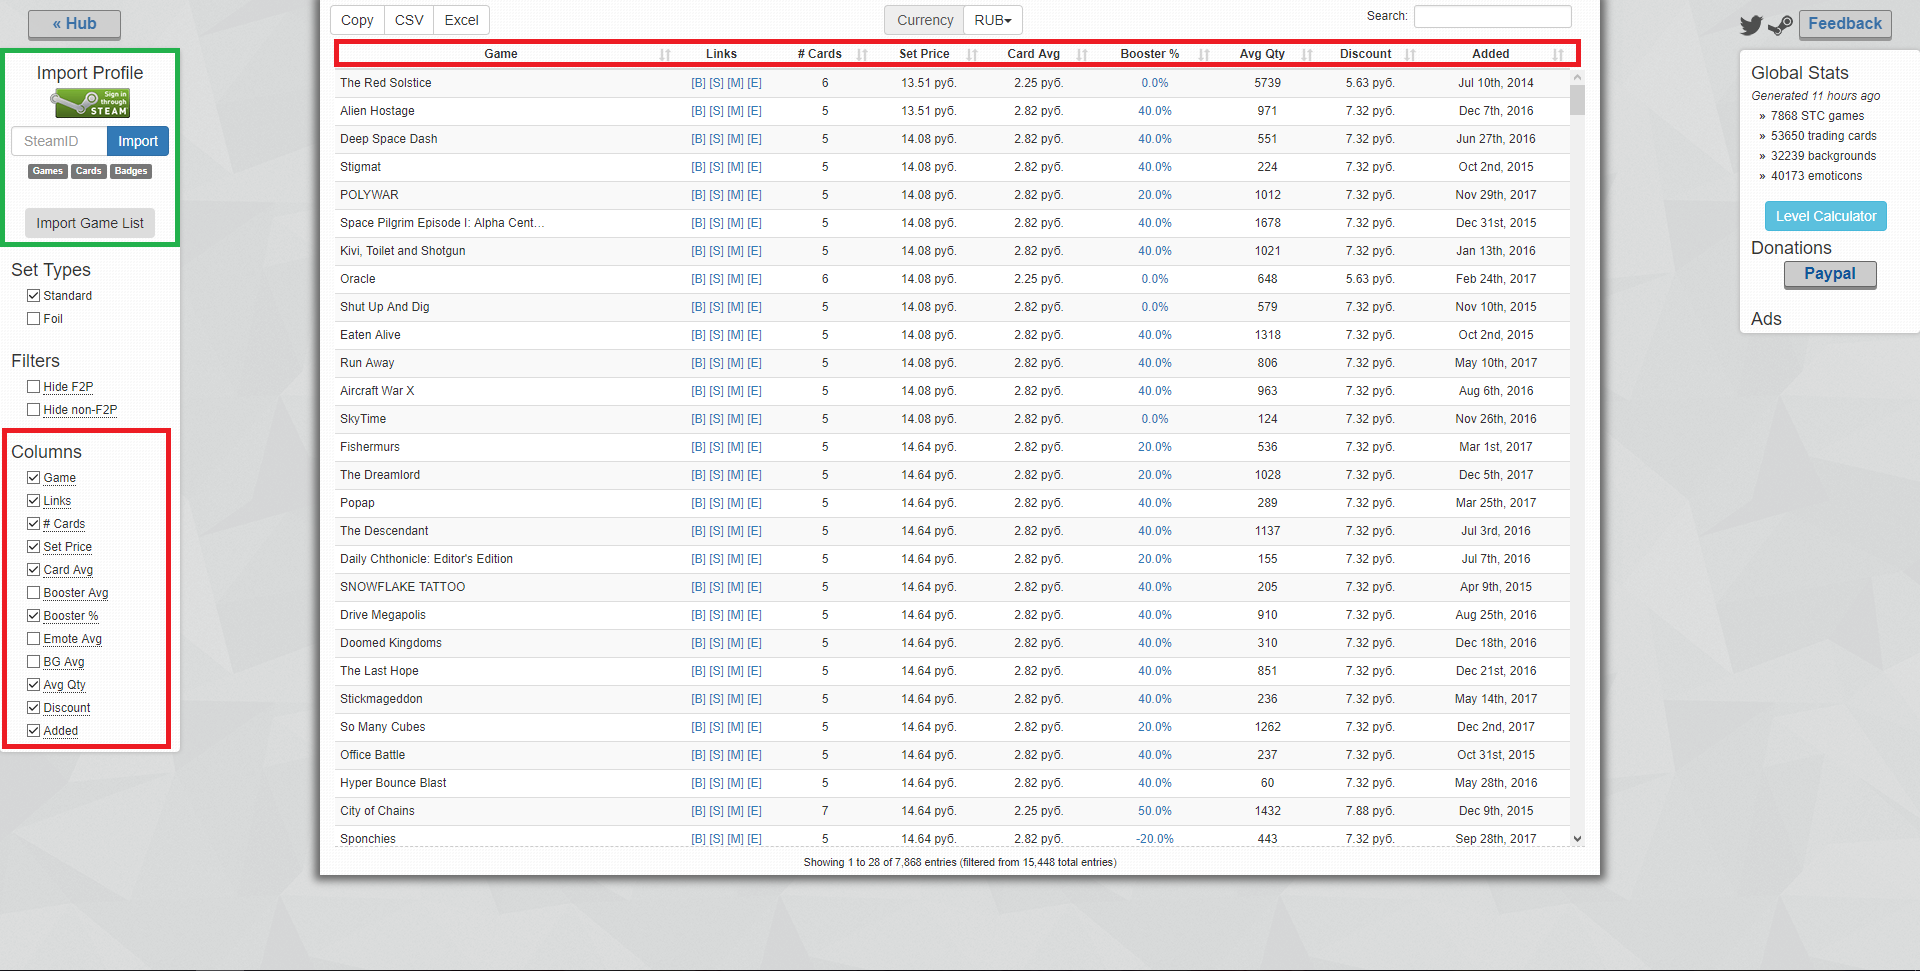This screenshot has width=1920, height=971.
Task: Open the Steam group icon
Action: pos(1780,25)
